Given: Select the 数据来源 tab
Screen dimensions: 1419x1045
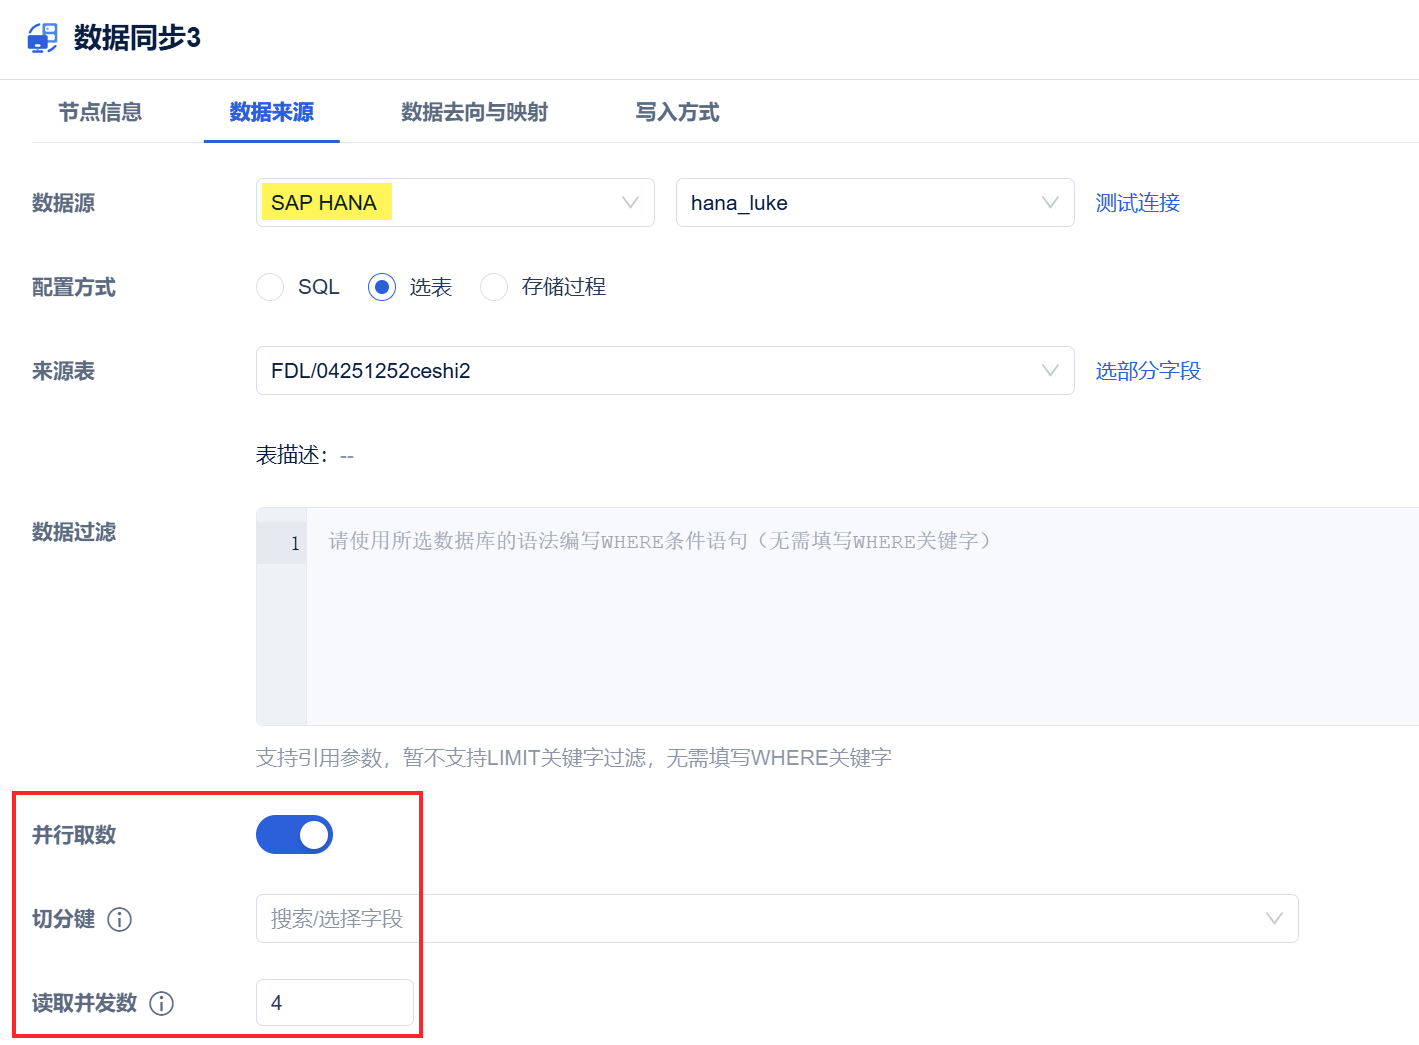Looking at the screenshot, I should 272,112.
